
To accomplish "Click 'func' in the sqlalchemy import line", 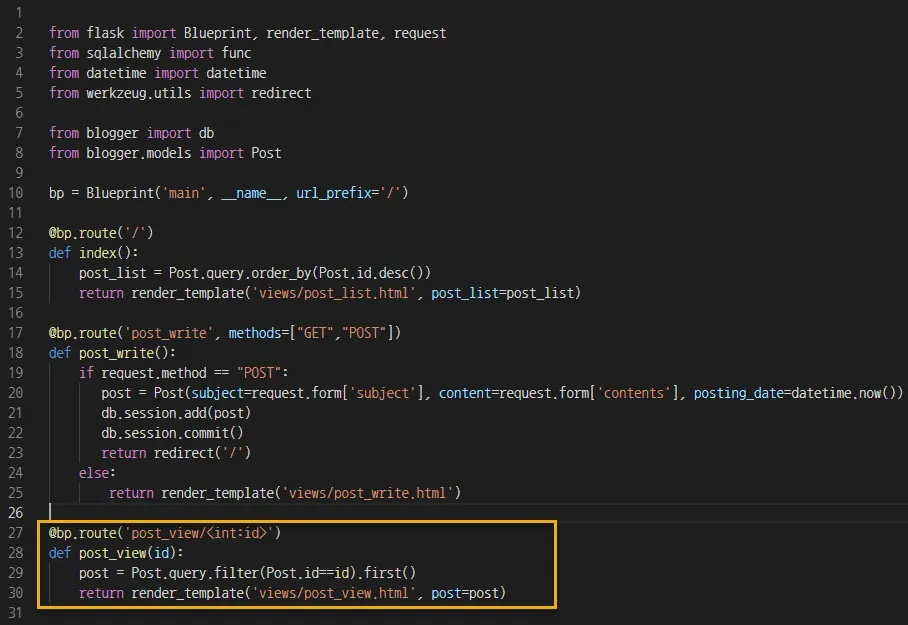I will 236,53.
